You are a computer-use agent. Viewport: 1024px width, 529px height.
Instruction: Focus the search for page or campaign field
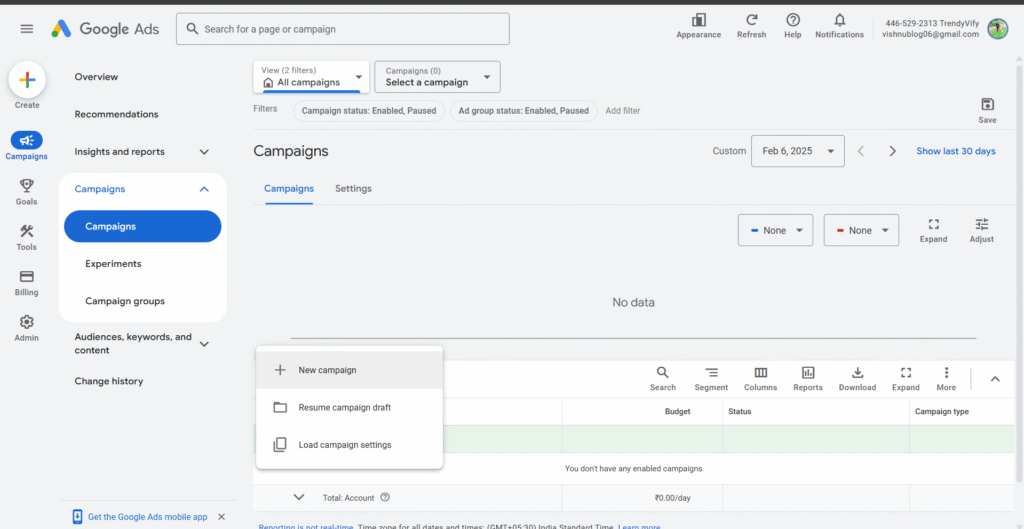tap(343, 29)
